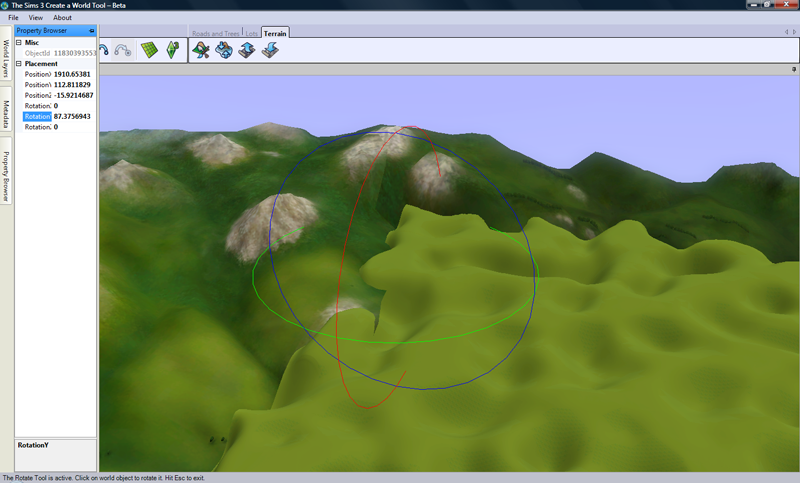The width and height of the screenshot is (800, 483).
Task: Edit the position value -15.9214687
Action: click(73, 95)
